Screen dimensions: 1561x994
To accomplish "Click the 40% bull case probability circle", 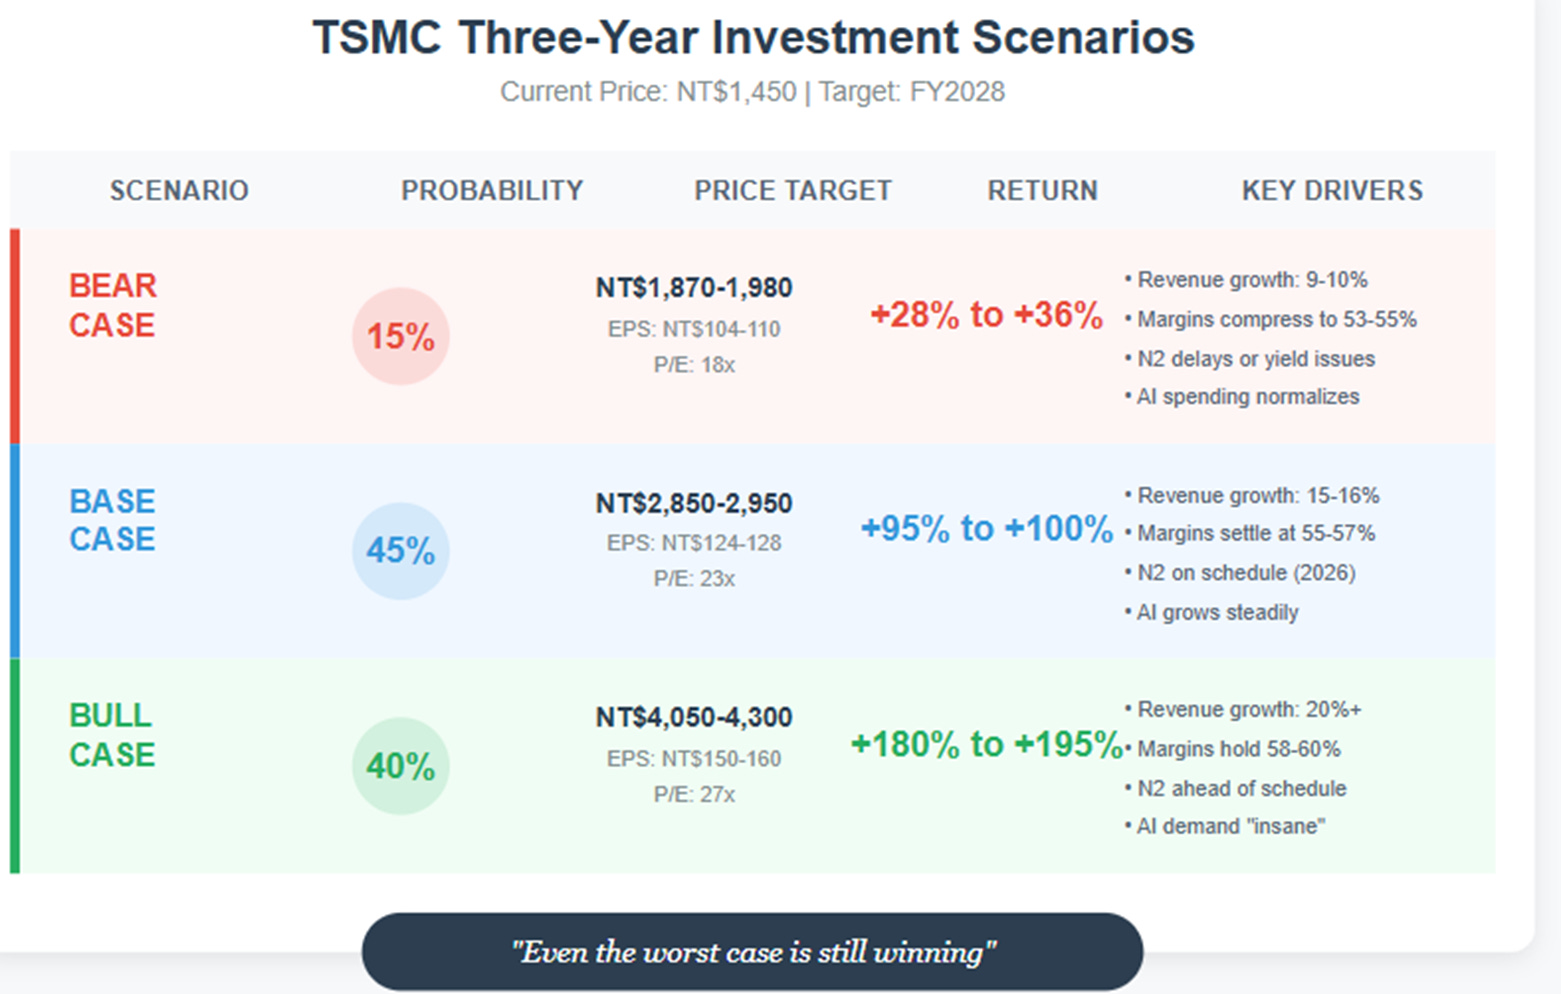I will 400,766.
